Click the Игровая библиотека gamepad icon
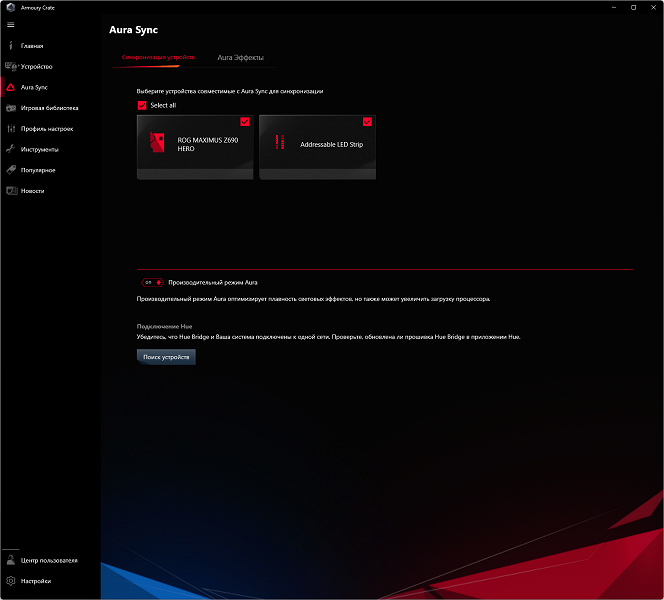Screen dimensions: 664x600 [x=11, y=108]
